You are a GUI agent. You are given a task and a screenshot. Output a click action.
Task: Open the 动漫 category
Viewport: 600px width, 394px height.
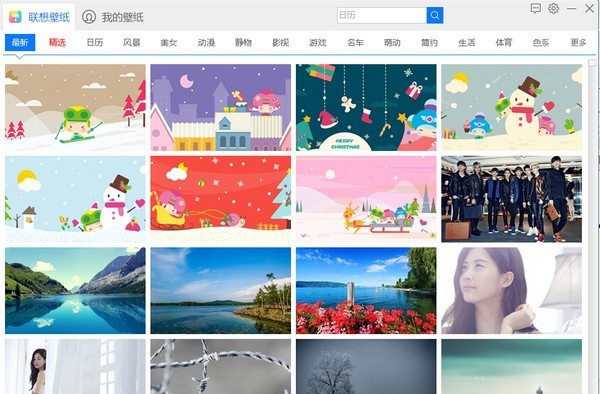[206, 42]
